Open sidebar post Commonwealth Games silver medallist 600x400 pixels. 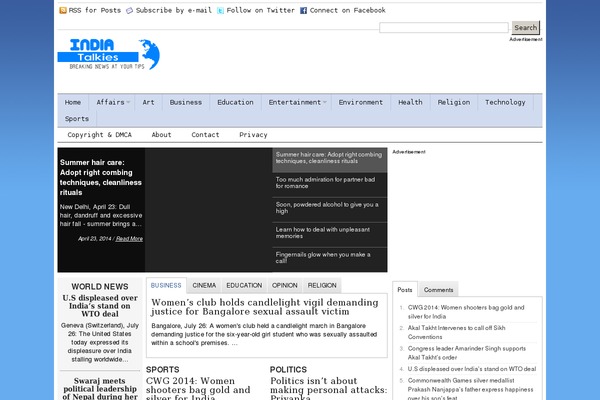(470, 389)
